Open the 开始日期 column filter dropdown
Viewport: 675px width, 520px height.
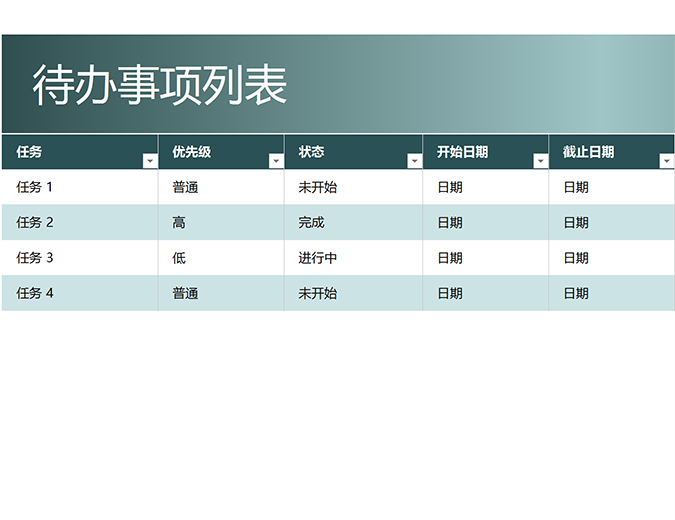[x=540, y=161]
